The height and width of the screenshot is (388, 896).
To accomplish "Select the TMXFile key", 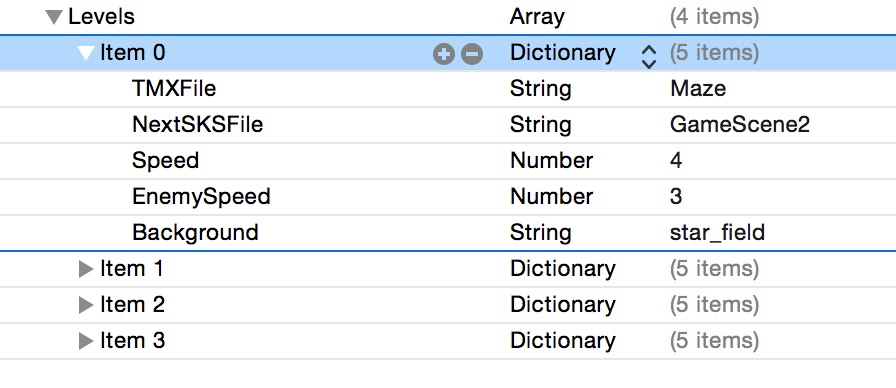I will 174,89.
